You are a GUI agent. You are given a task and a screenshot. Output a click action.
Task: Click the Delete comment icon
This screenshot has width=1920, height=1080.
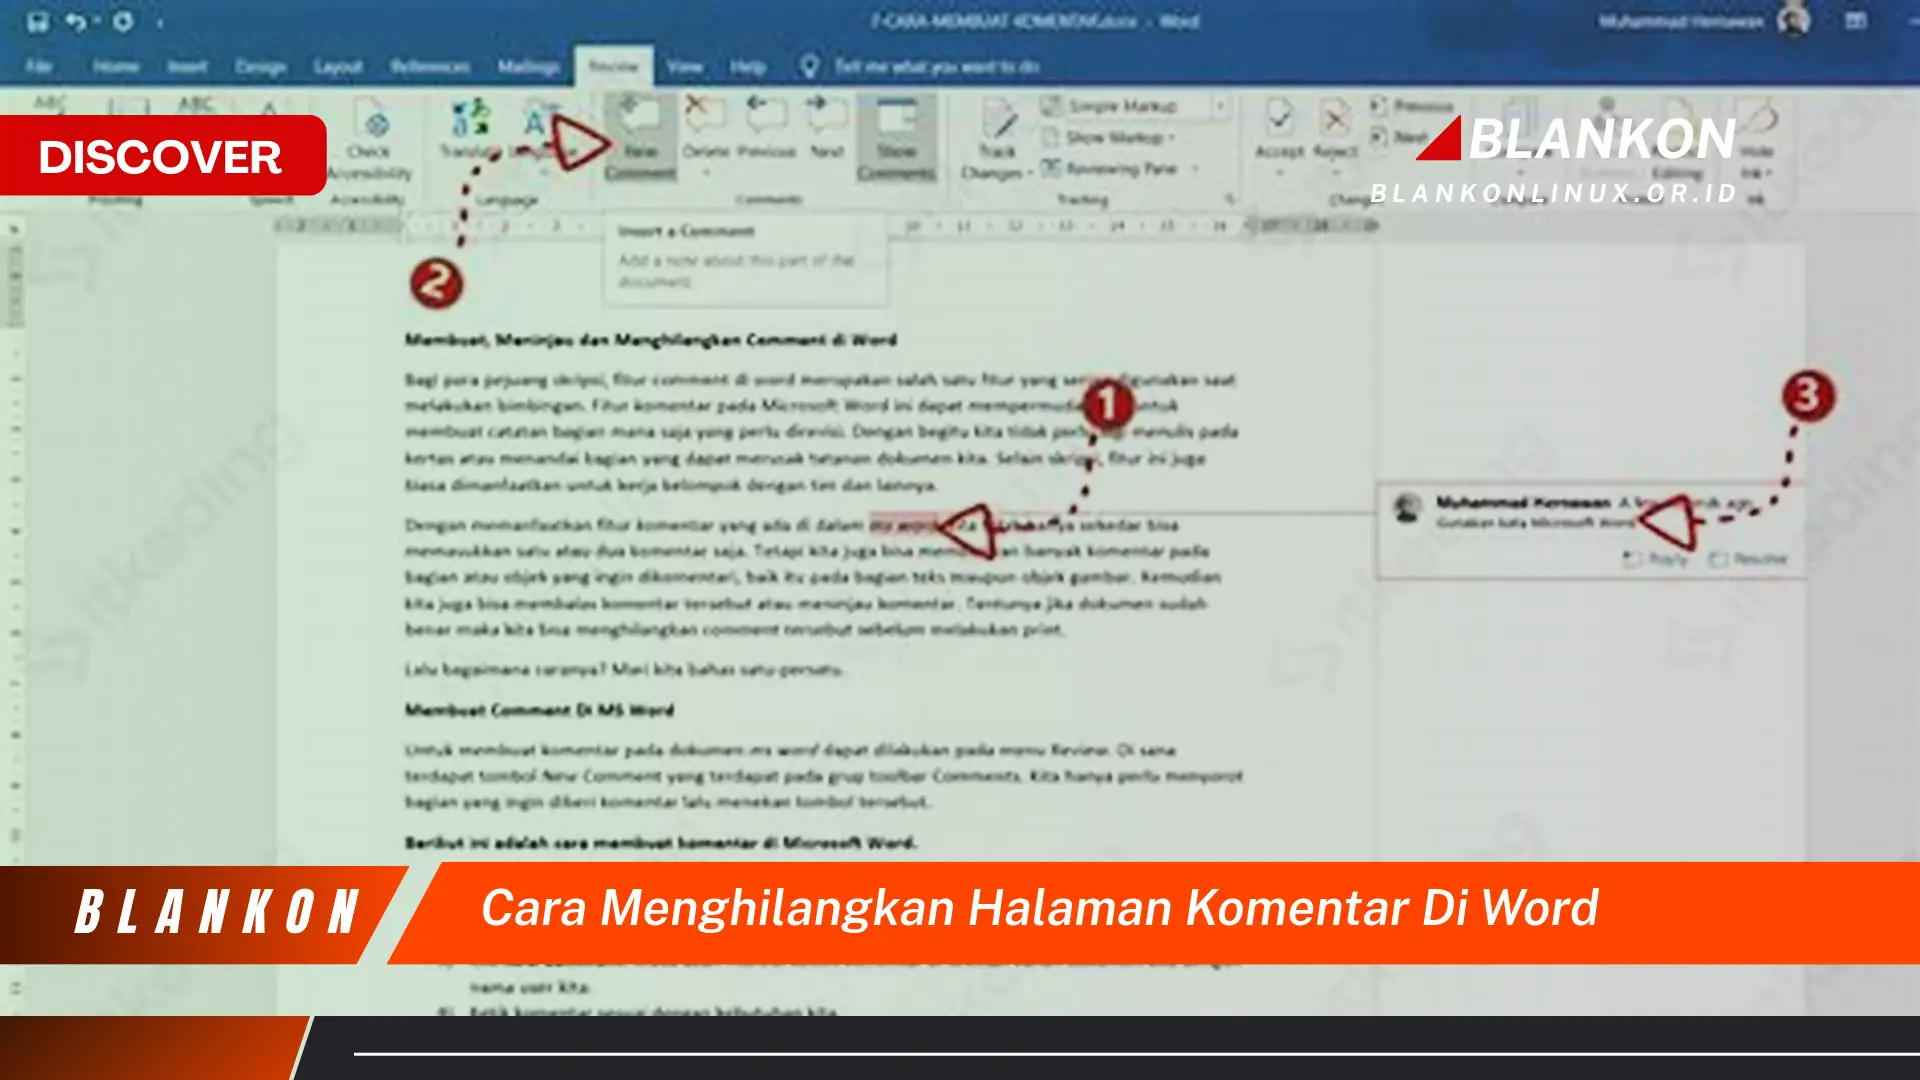[705, 116]
